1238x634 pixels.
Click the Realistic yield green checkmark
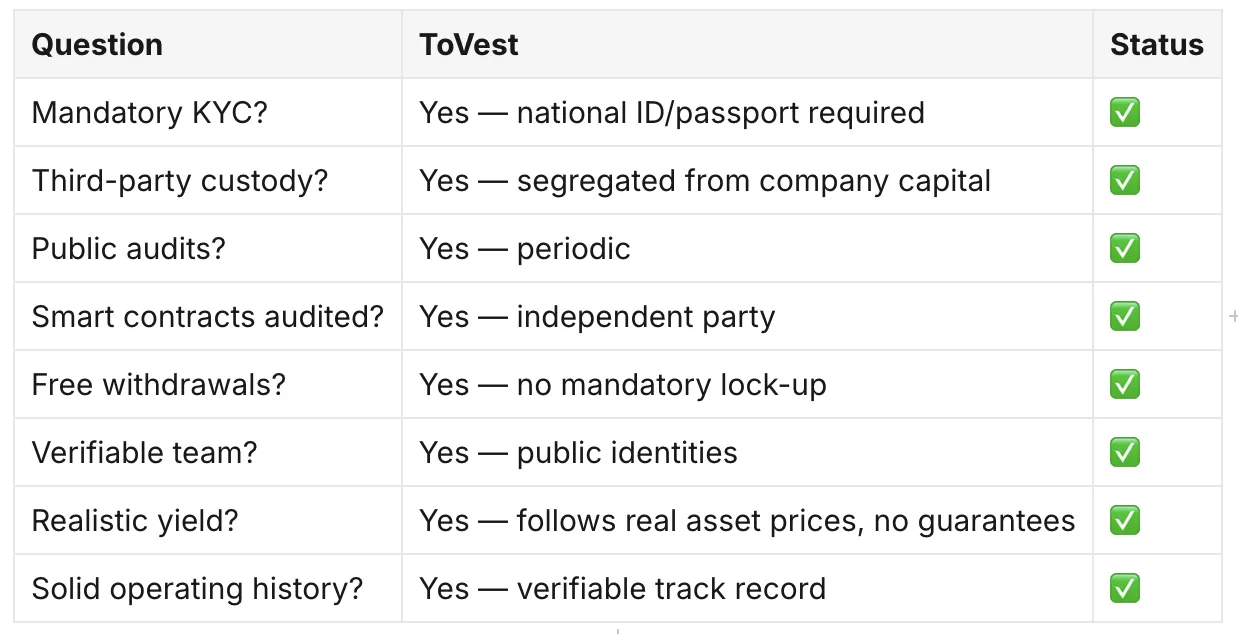point(1125,521)
